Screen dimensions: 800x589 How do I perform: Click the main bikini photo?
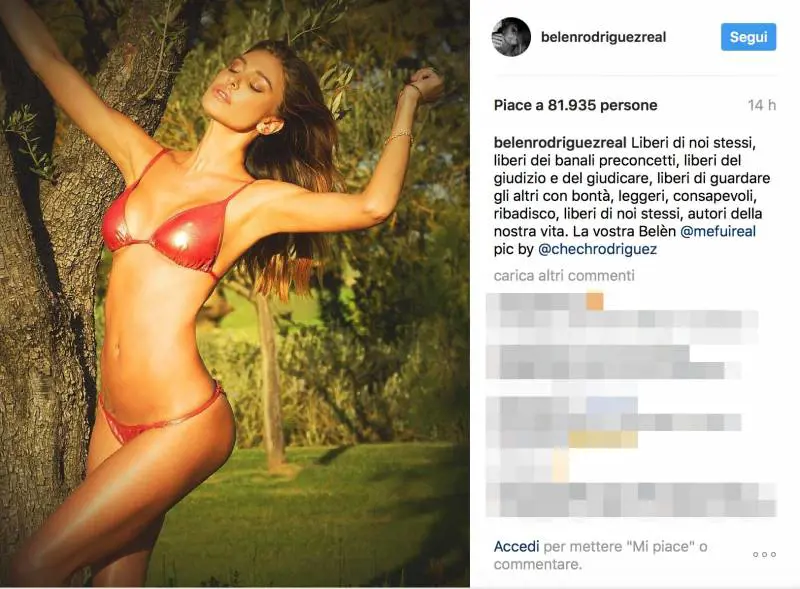click(235, 293)
